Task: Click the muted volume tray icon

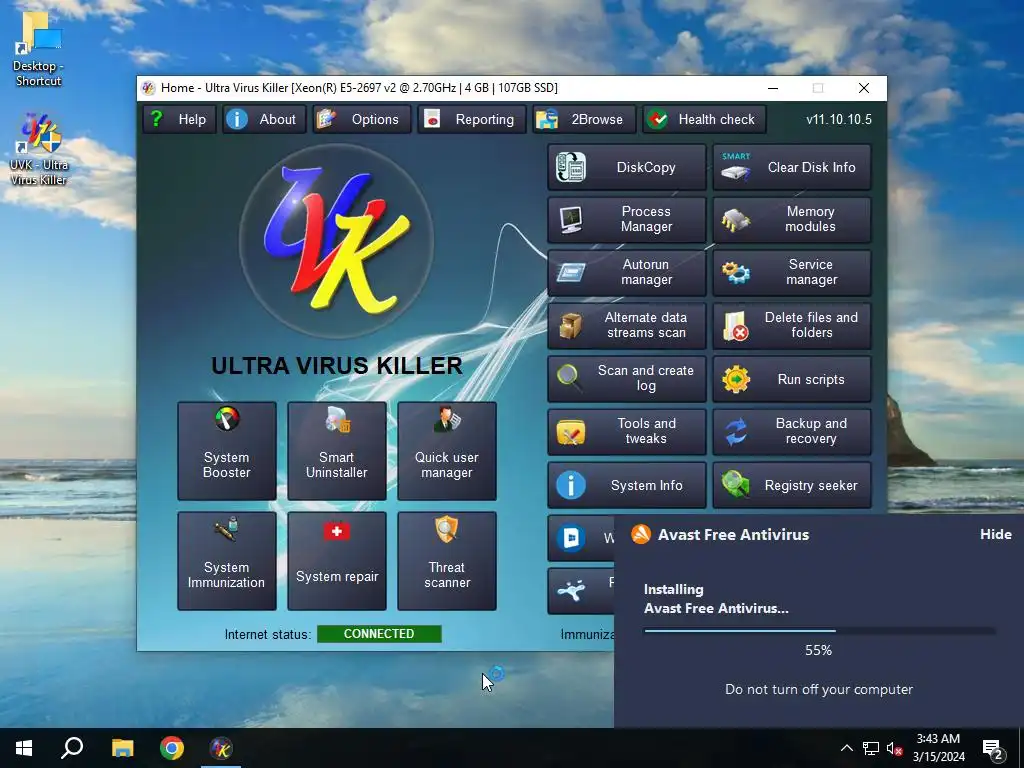Action: [895, 748]
